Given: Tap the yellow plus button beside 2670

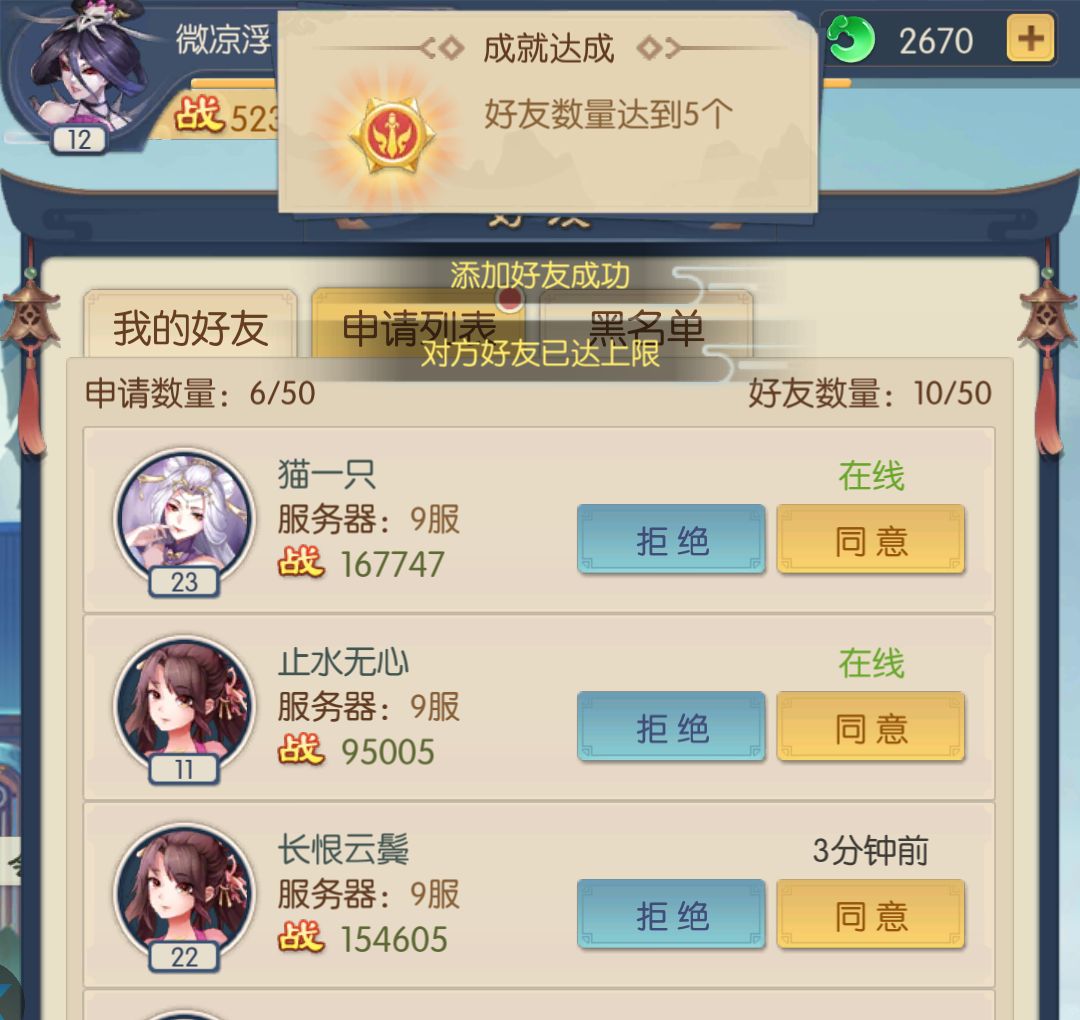Looking at the screenshot, I should pos(1030,39).
